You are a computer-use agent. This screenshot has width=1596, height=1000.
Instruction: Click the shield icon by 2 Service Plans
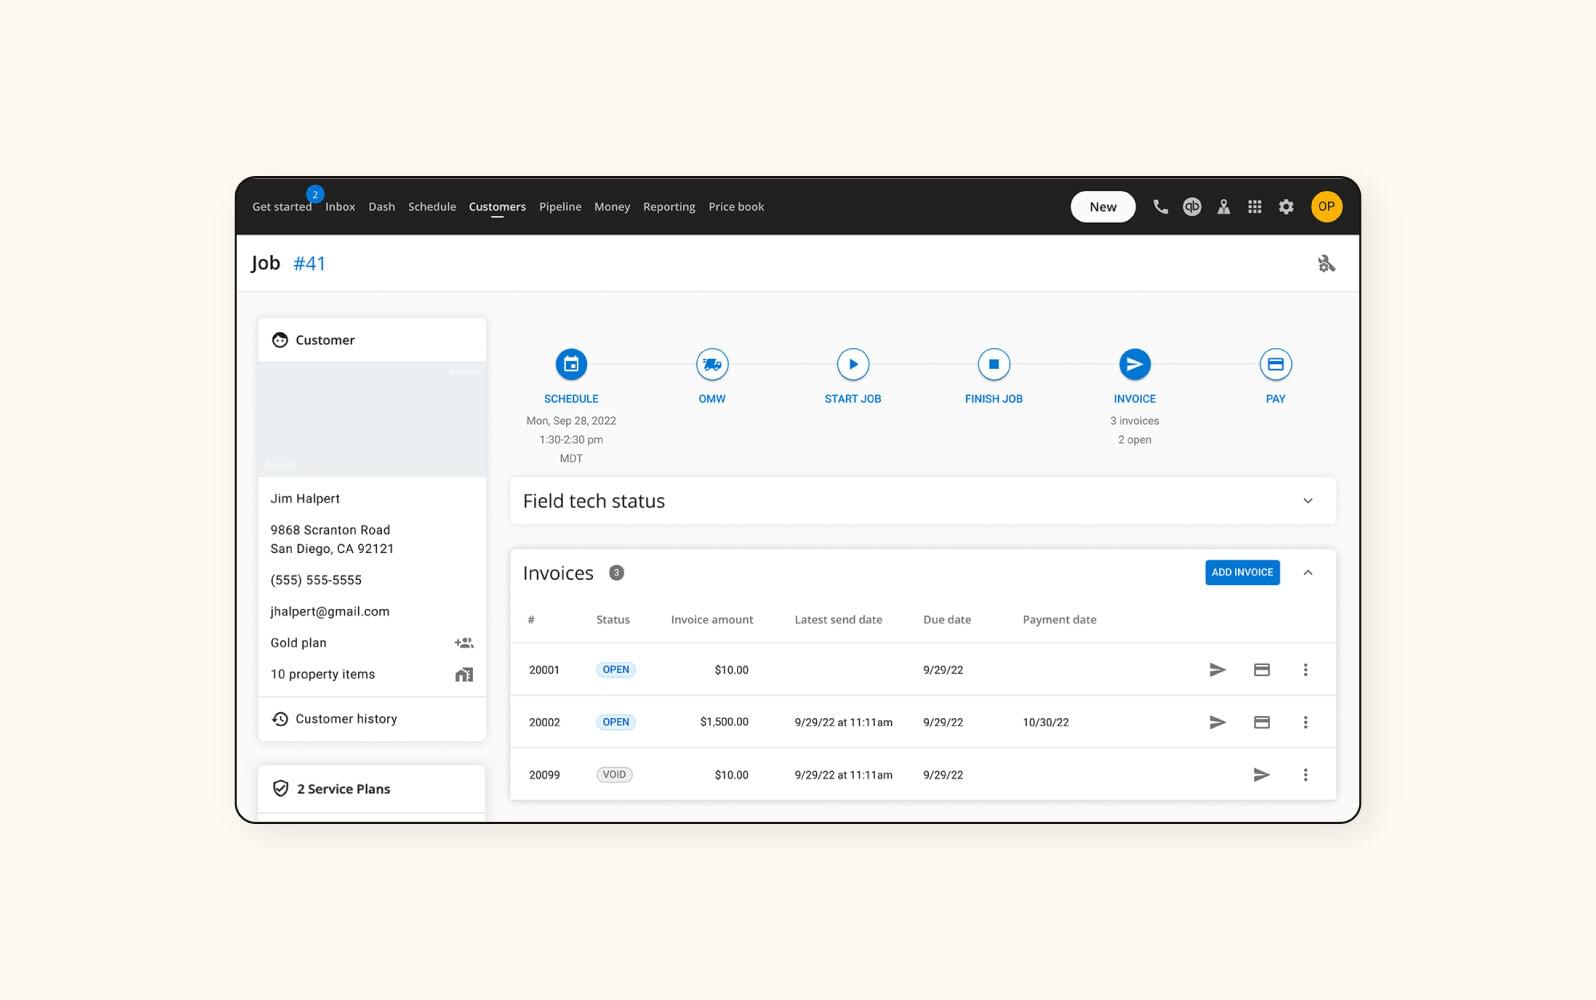pos(281,789)
